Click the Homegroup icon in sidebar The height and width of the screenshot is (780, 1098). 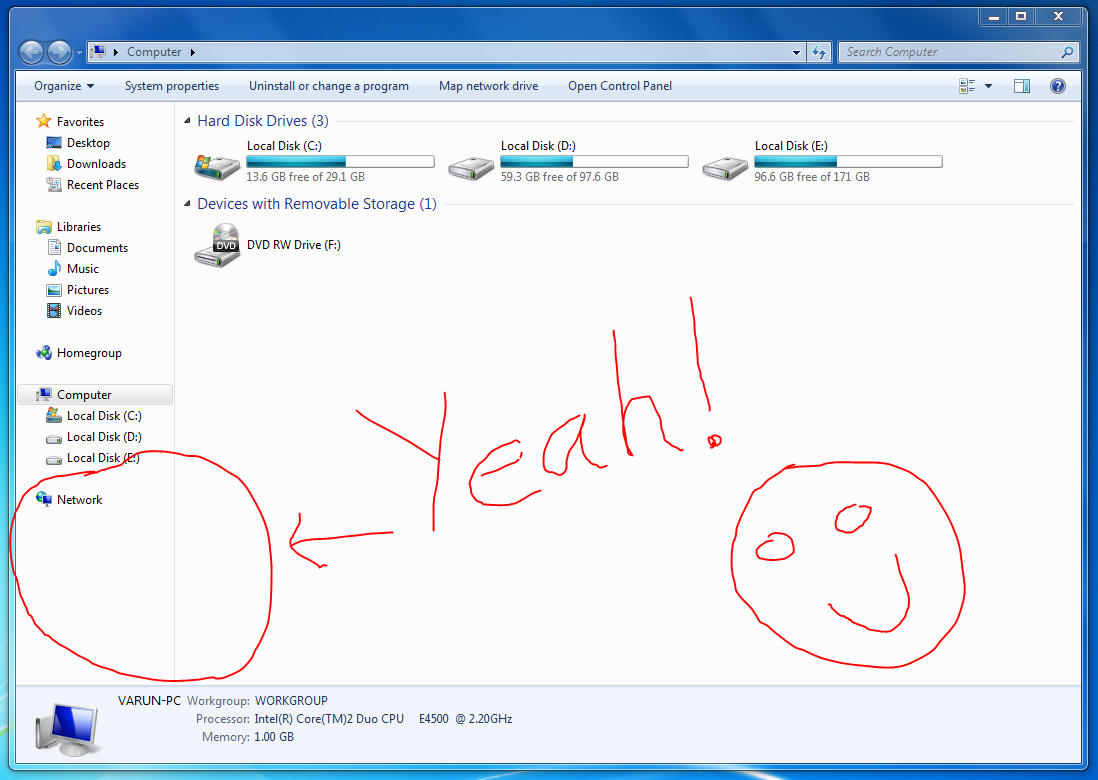point(43,353)
